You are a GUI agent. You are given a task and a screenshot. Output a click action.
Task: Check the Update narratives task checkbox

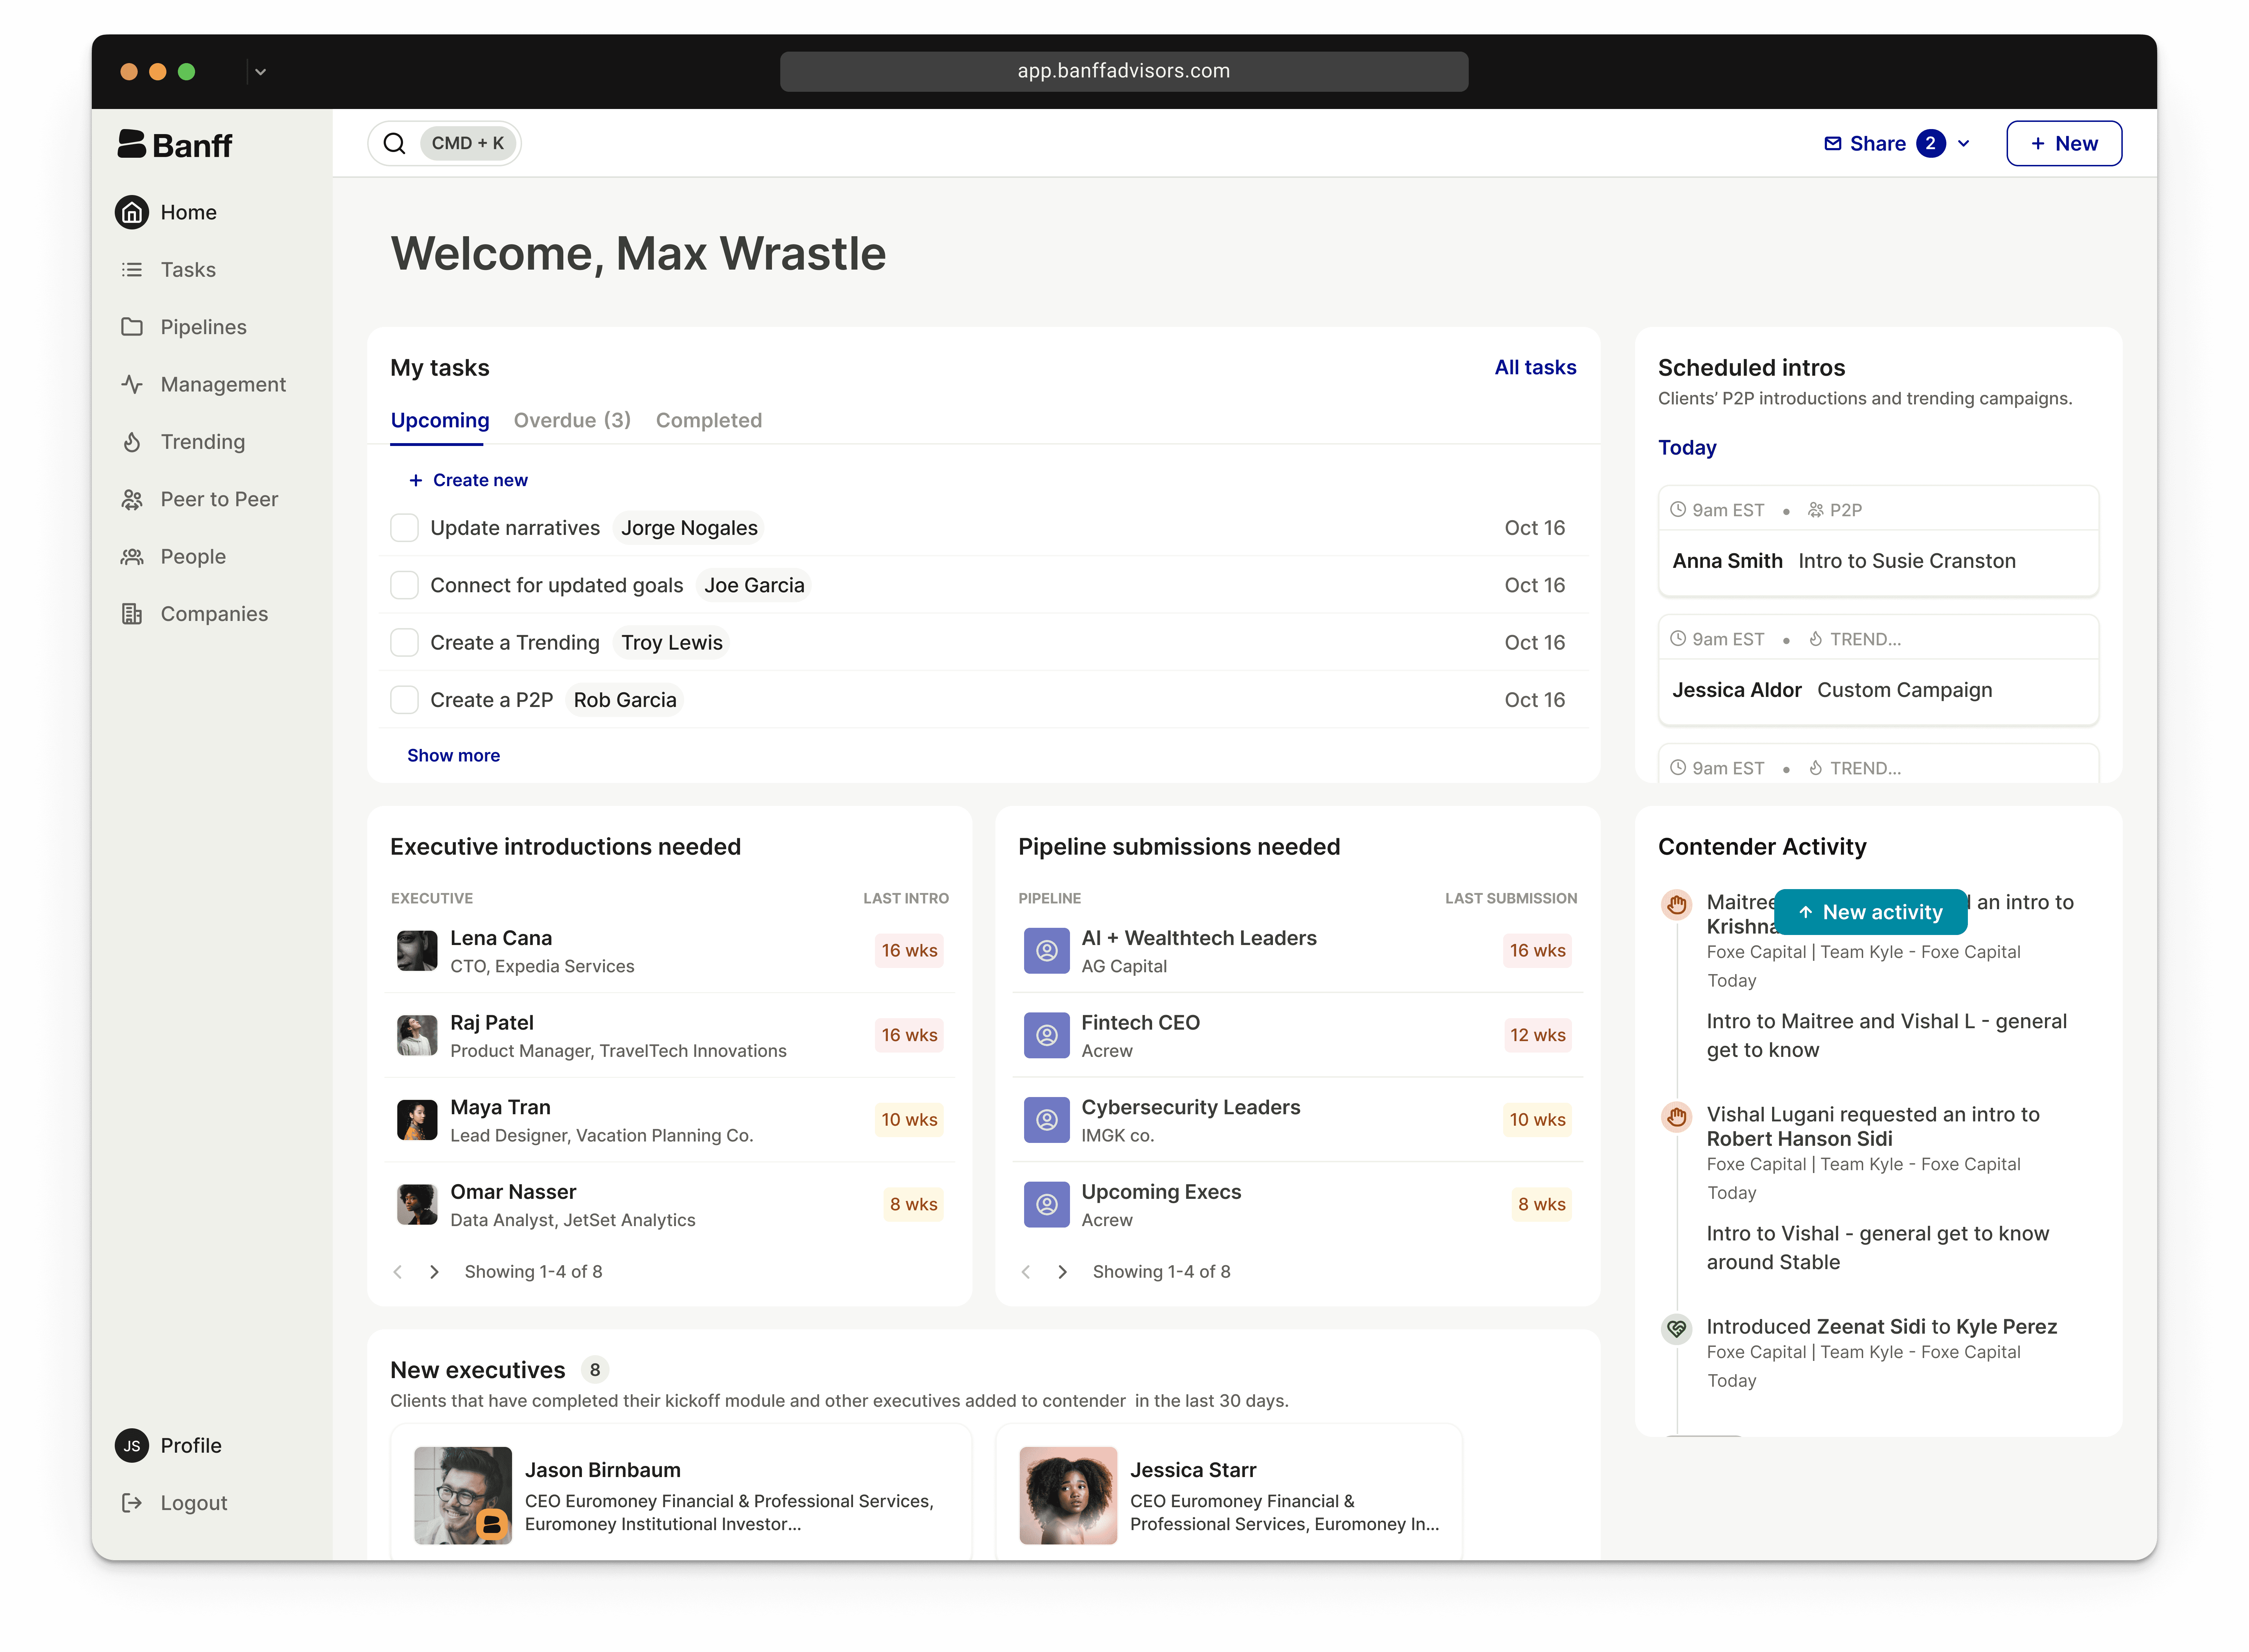[404, 528]
